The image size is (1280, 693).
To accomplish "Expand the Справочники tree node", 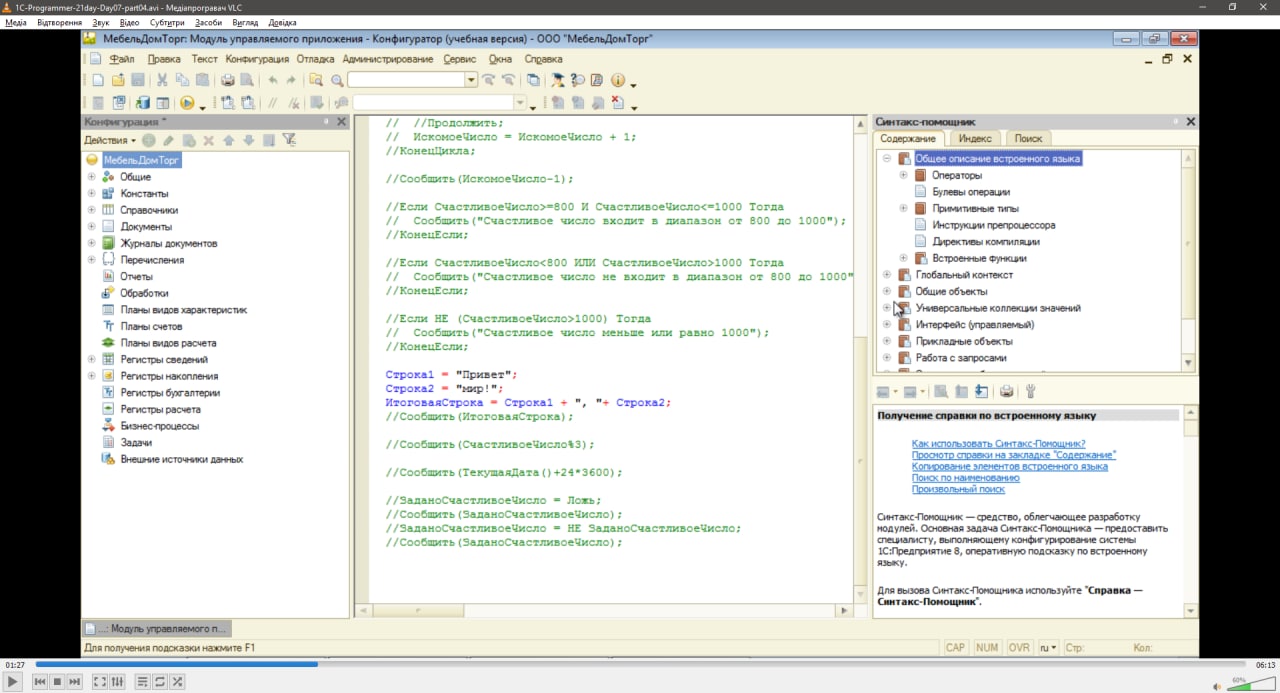I will [92, 210].
